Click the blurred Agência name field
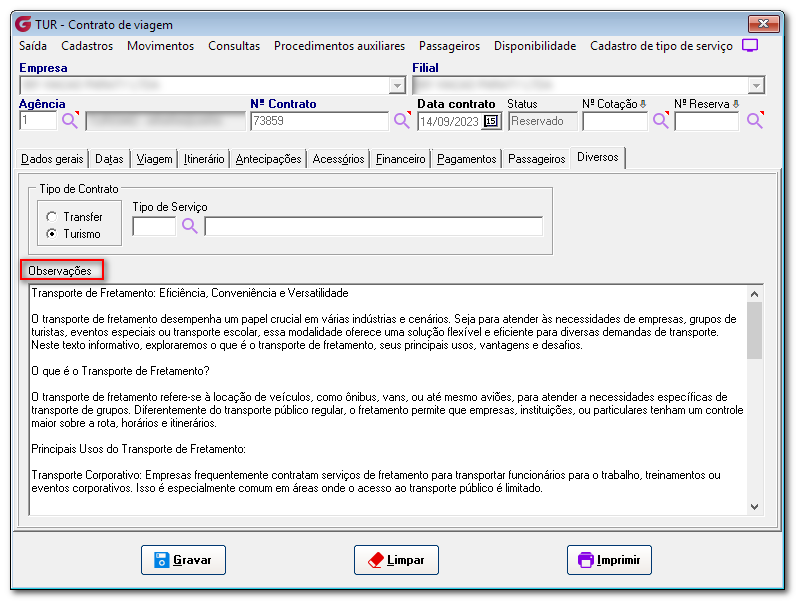The width and height of the screenshot is (796, 601). (165, 121)
